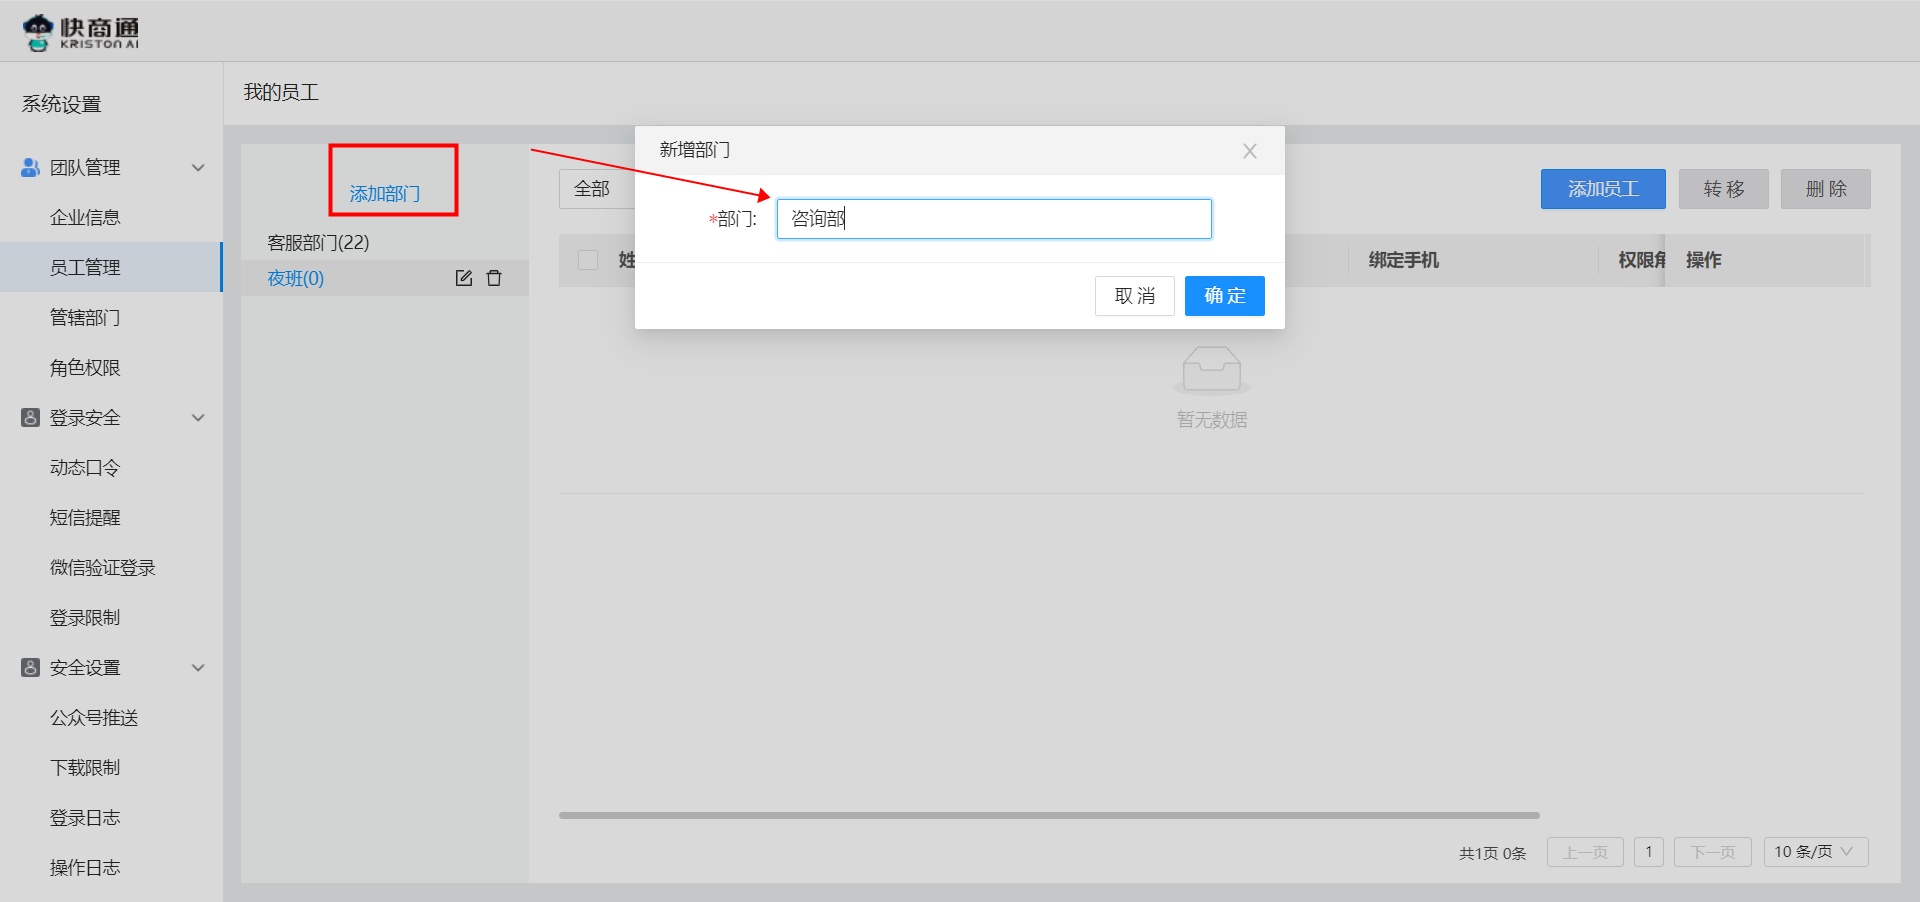Open the 10 条/页 page size dropdown
The width and height of the screenshot is (1920, 902).
(1815, 852)
